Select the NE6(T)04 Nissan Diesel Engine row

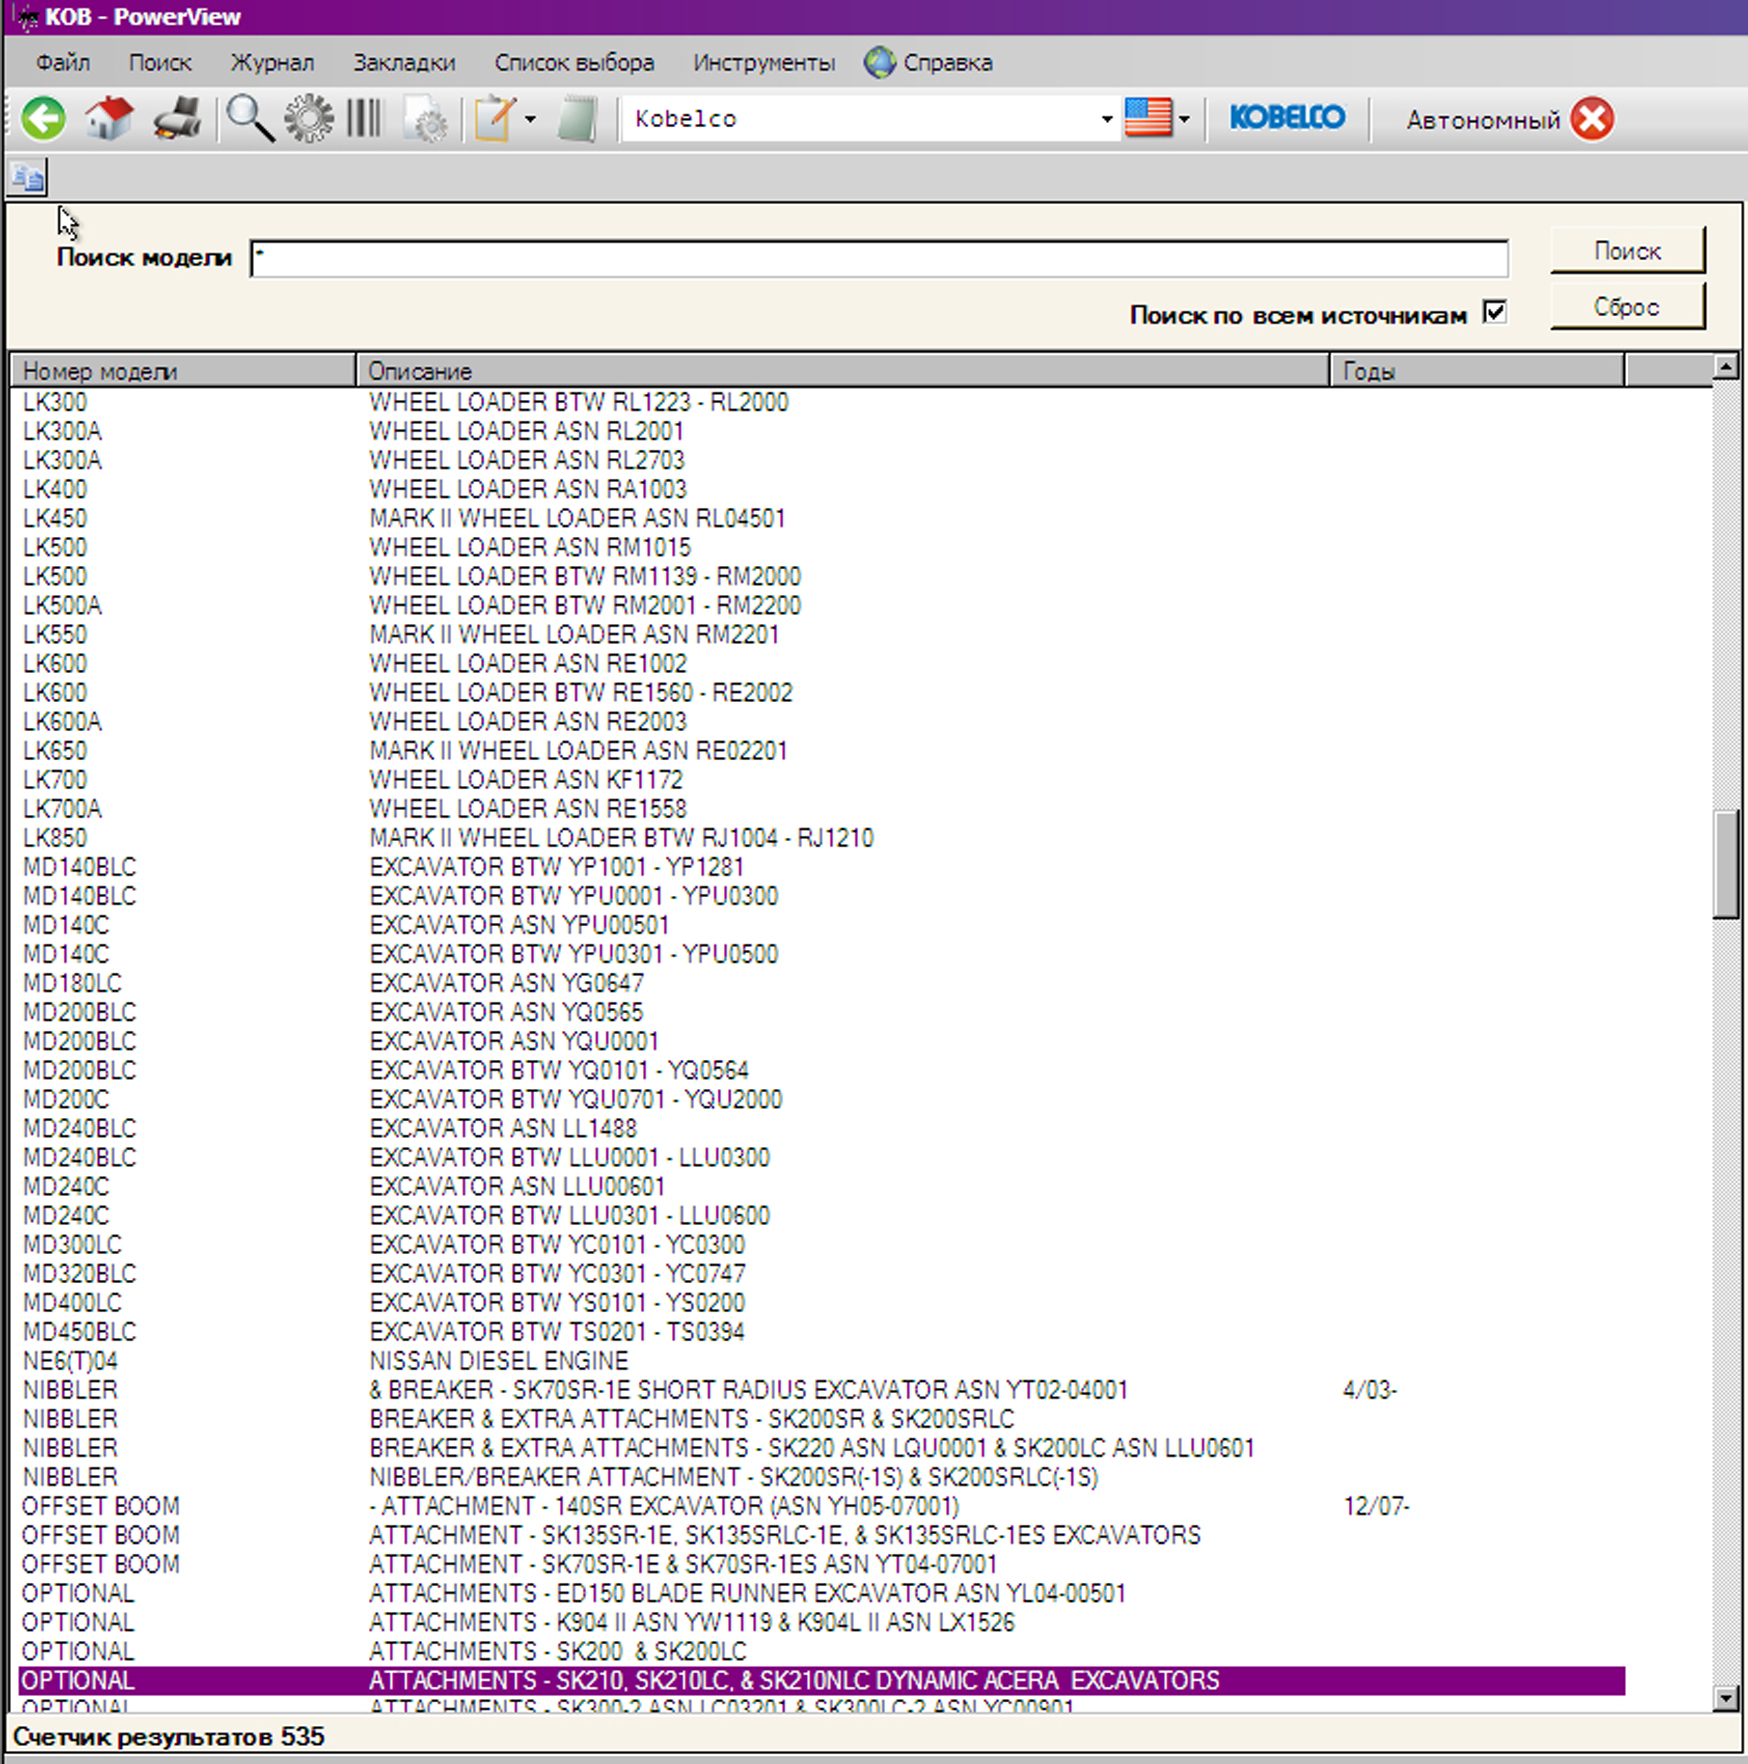[x=500, y=1361]
